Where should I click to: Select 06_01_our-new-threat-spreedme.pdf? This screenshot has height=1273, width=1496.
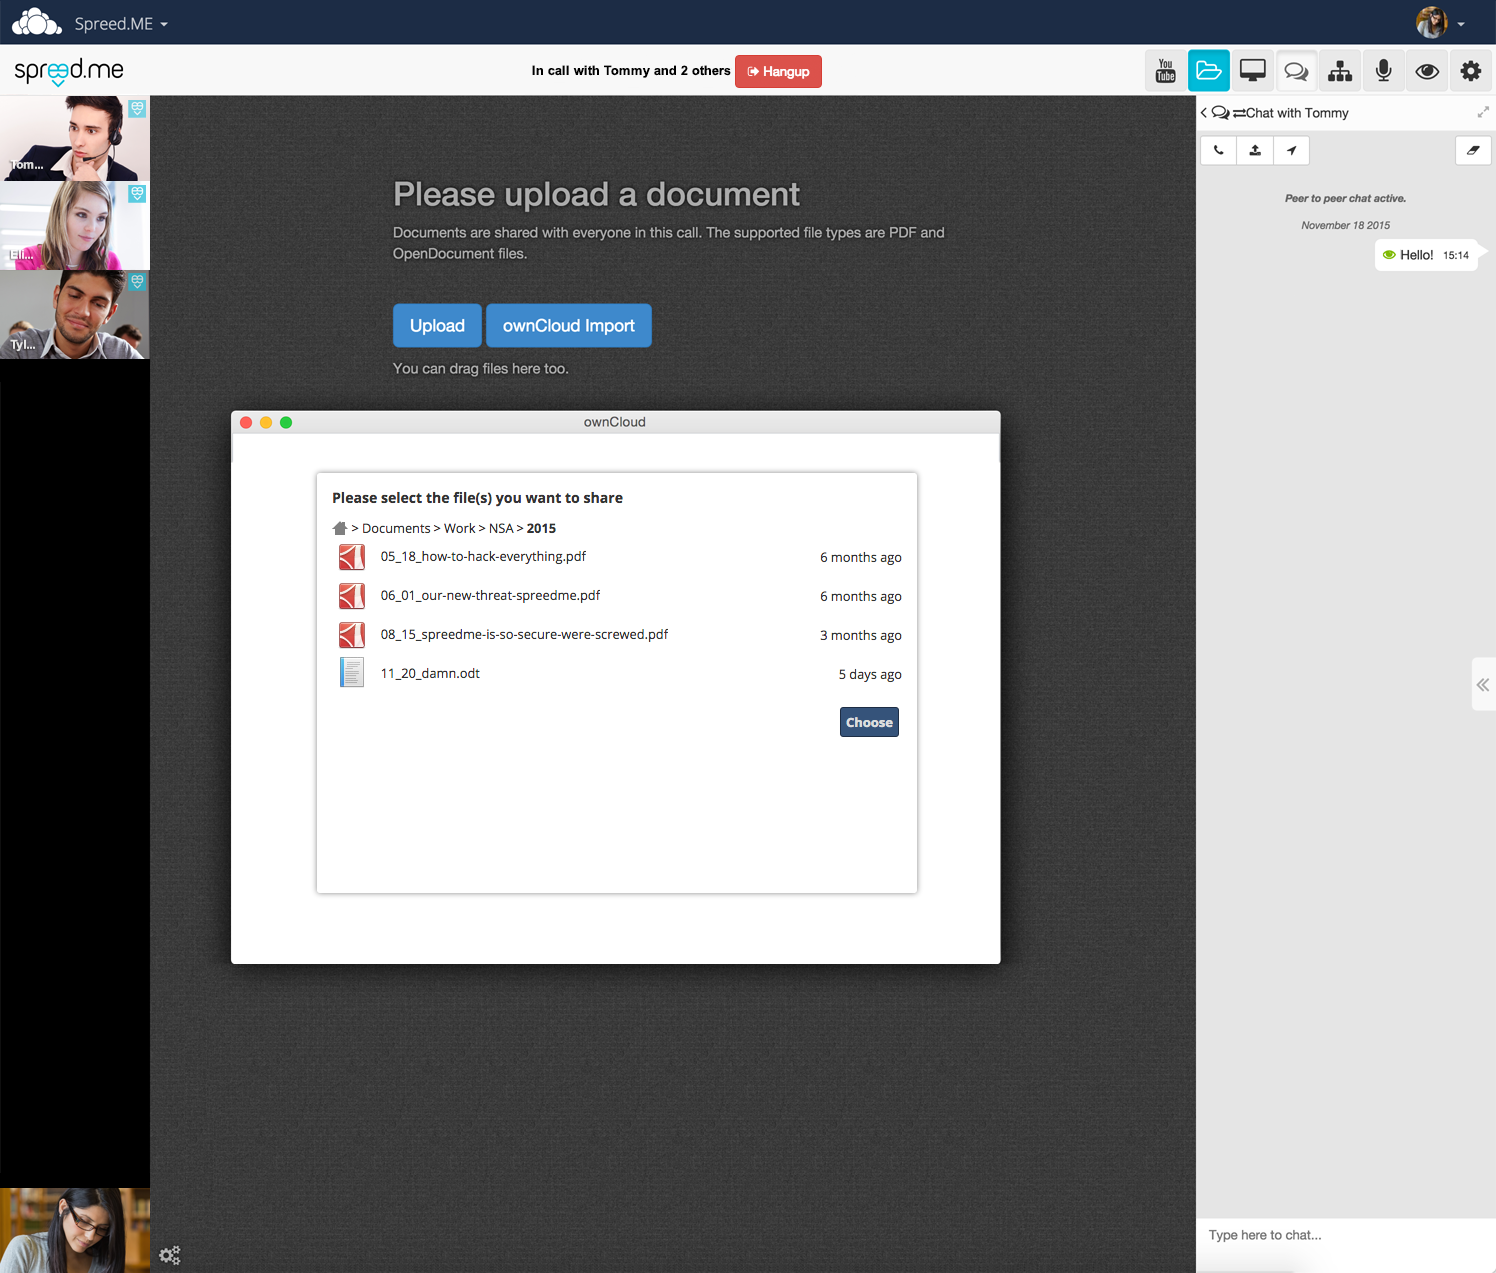point(617,596)
